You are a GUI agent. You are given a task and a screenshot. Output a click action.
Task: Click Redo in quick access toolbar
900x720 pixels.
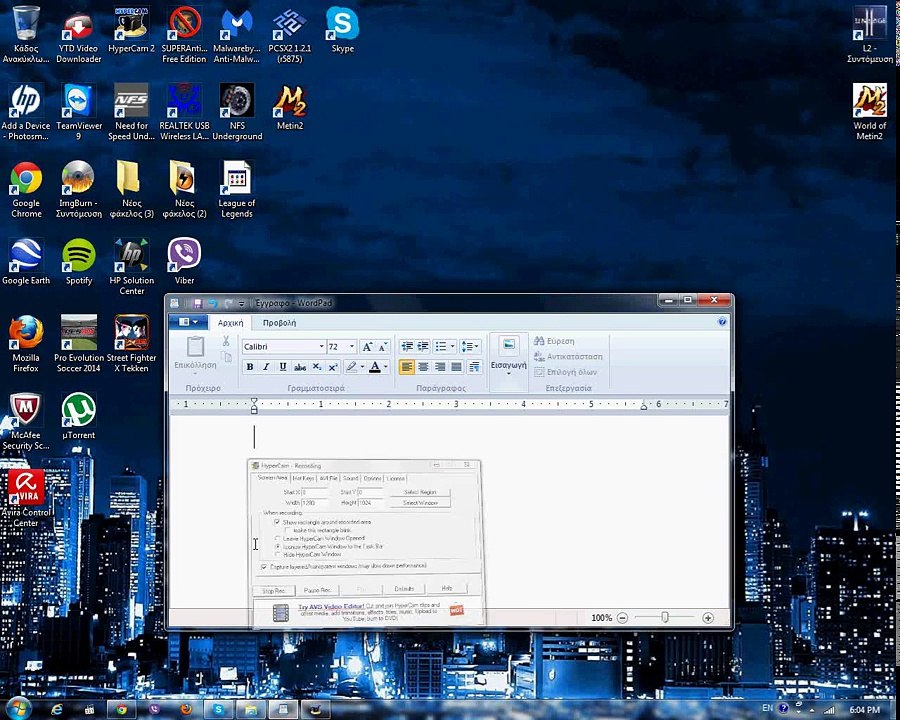click(x=228, y=303)
